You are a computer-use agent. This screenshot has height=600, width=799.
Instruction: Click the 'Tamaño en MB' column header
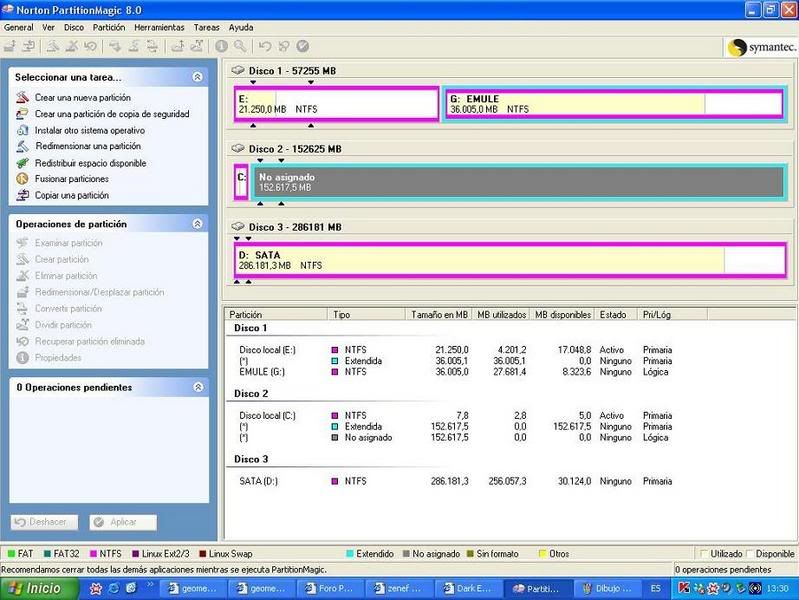tap(439, 314)
